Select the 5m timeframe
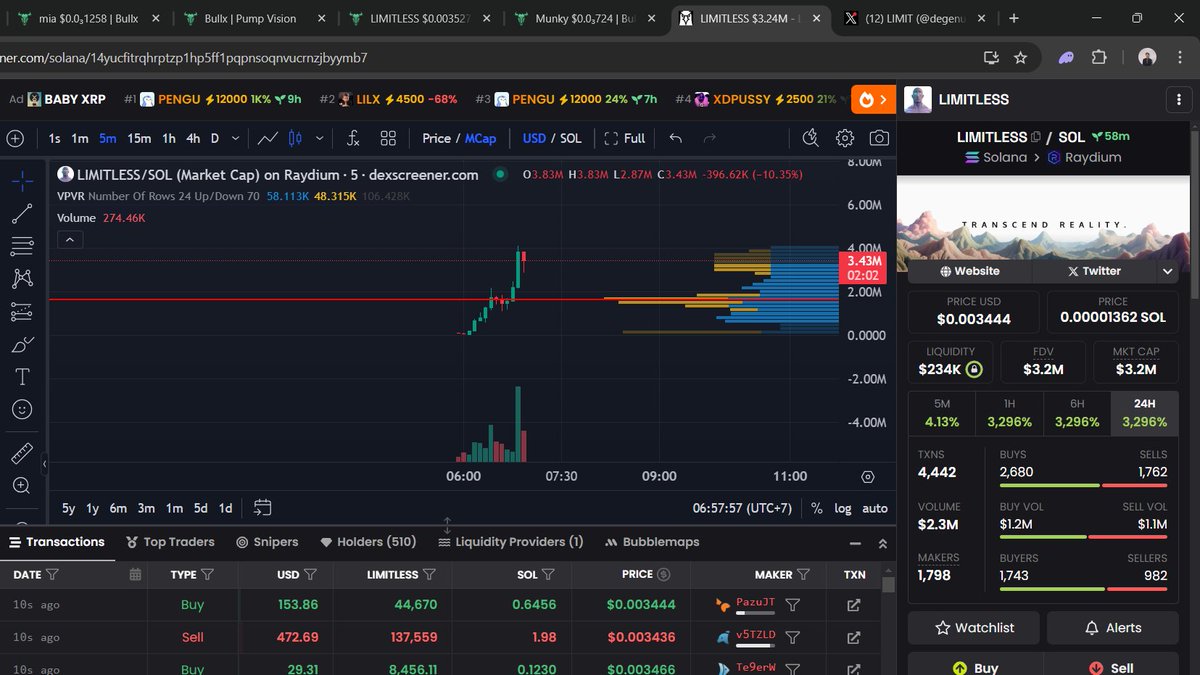This screenshot has height=675, width=1200. [x=107, y=138]
